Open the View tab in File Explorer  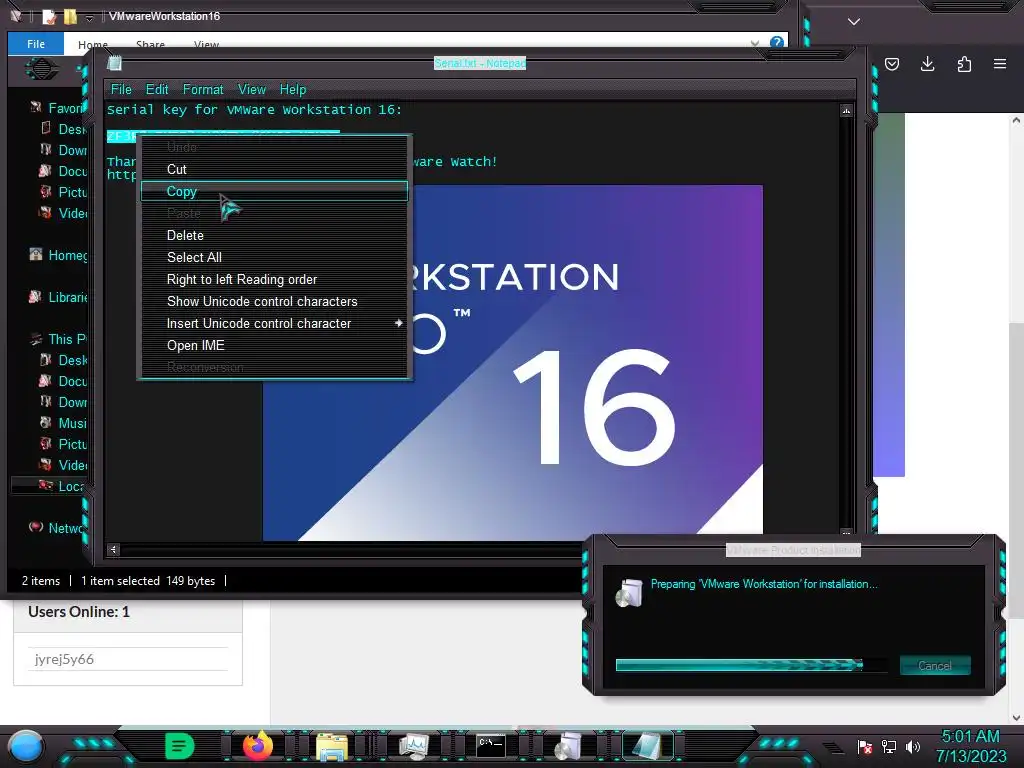tap(206, 44)
